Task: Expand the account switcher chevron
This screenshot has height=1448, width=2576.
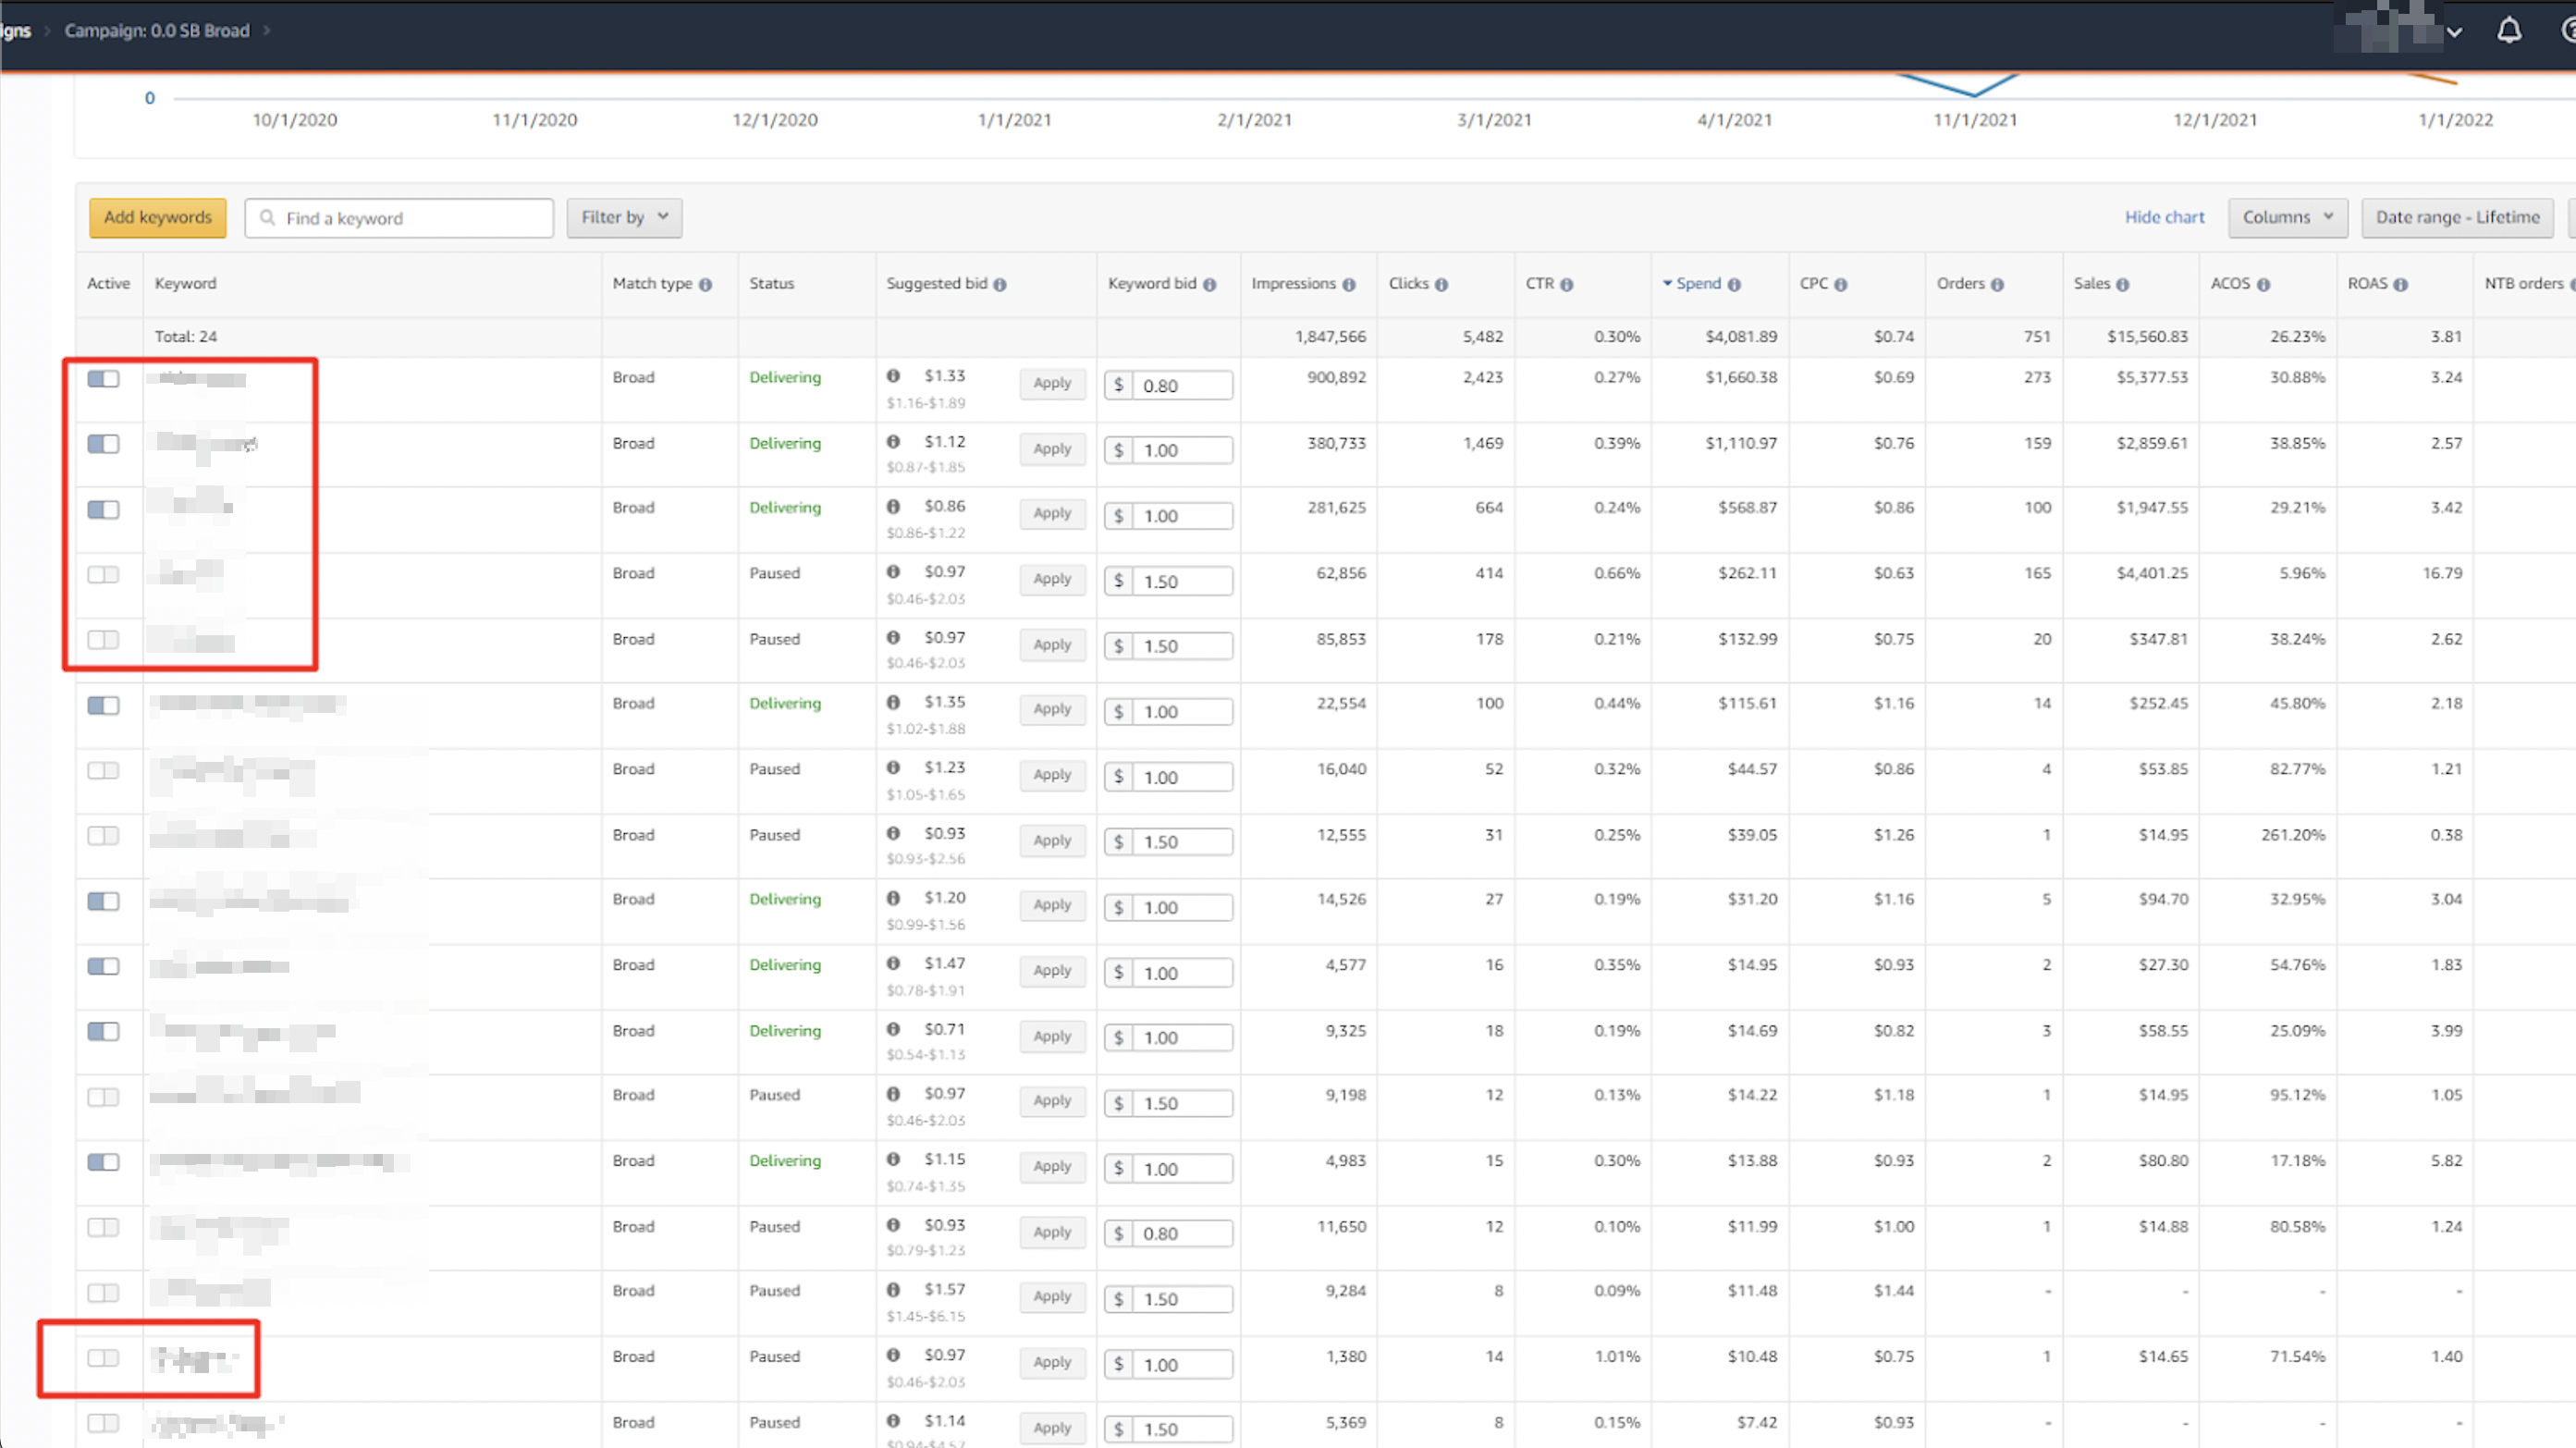Action: coord(2456,32)
